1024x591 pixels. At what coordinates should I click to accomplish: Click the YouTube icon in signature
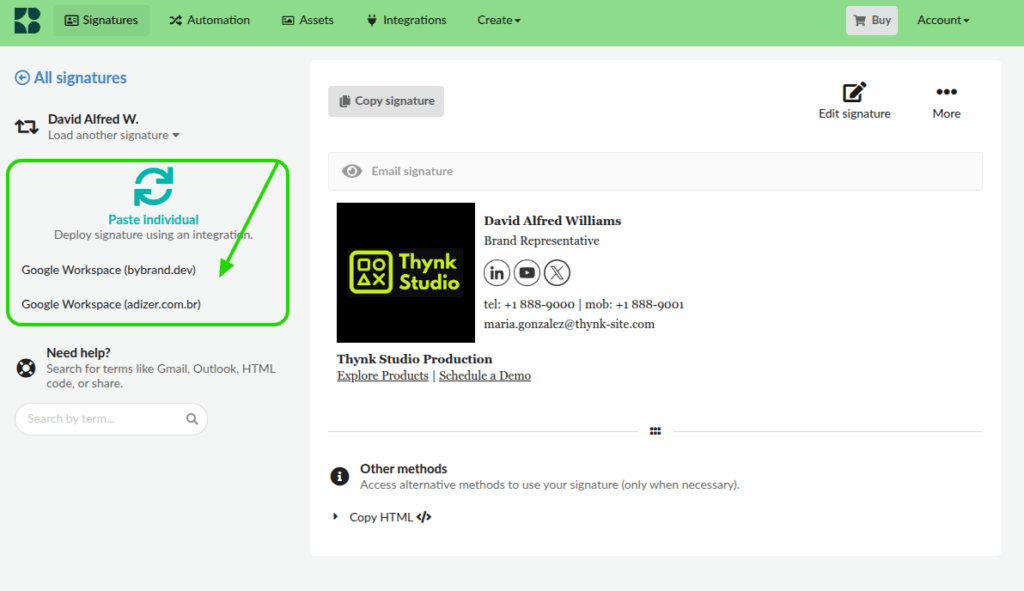pyautogui.click(x=527, y=272)
